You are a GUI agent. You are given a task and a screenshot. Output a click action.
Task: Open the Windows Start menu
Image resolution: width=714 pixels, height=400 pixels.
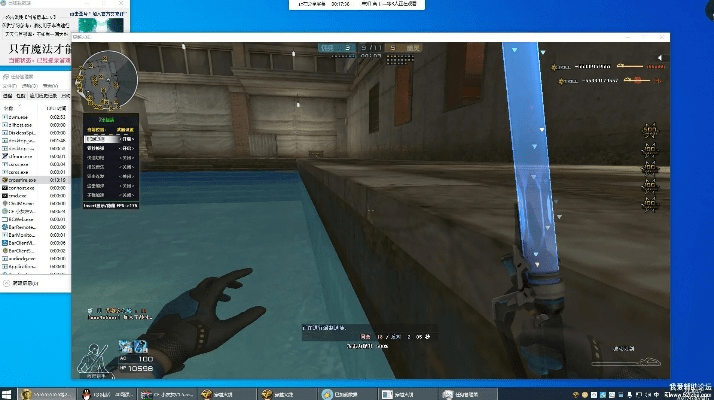coord(7,393)
